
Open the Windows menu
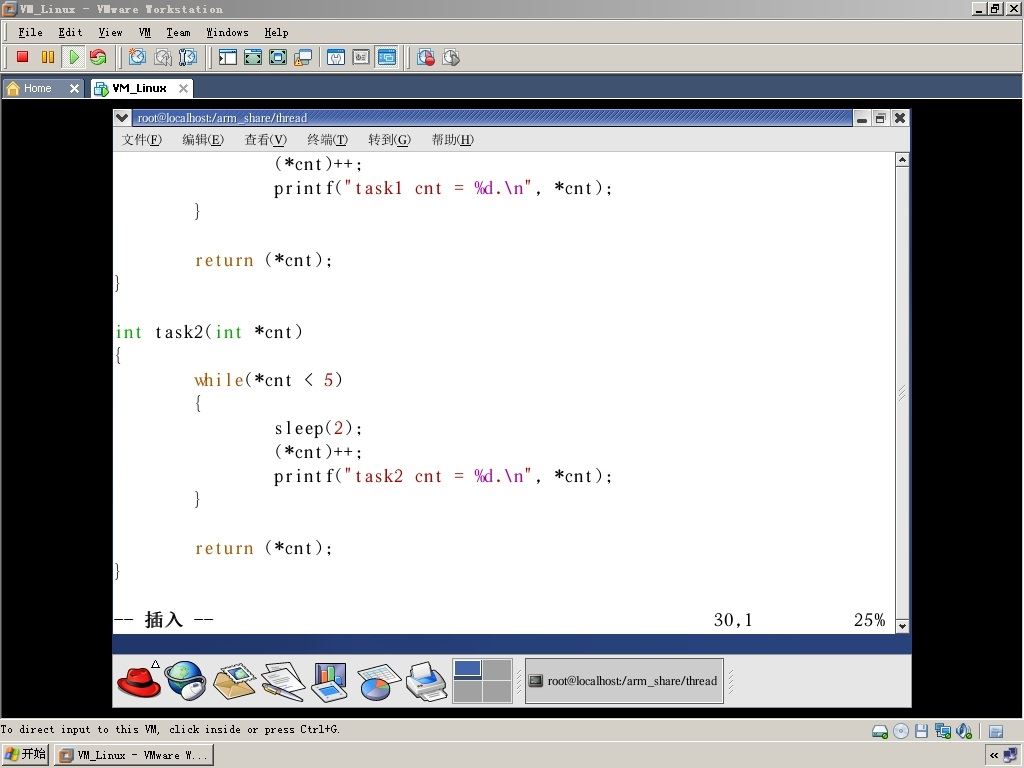(x=227, y=32)
